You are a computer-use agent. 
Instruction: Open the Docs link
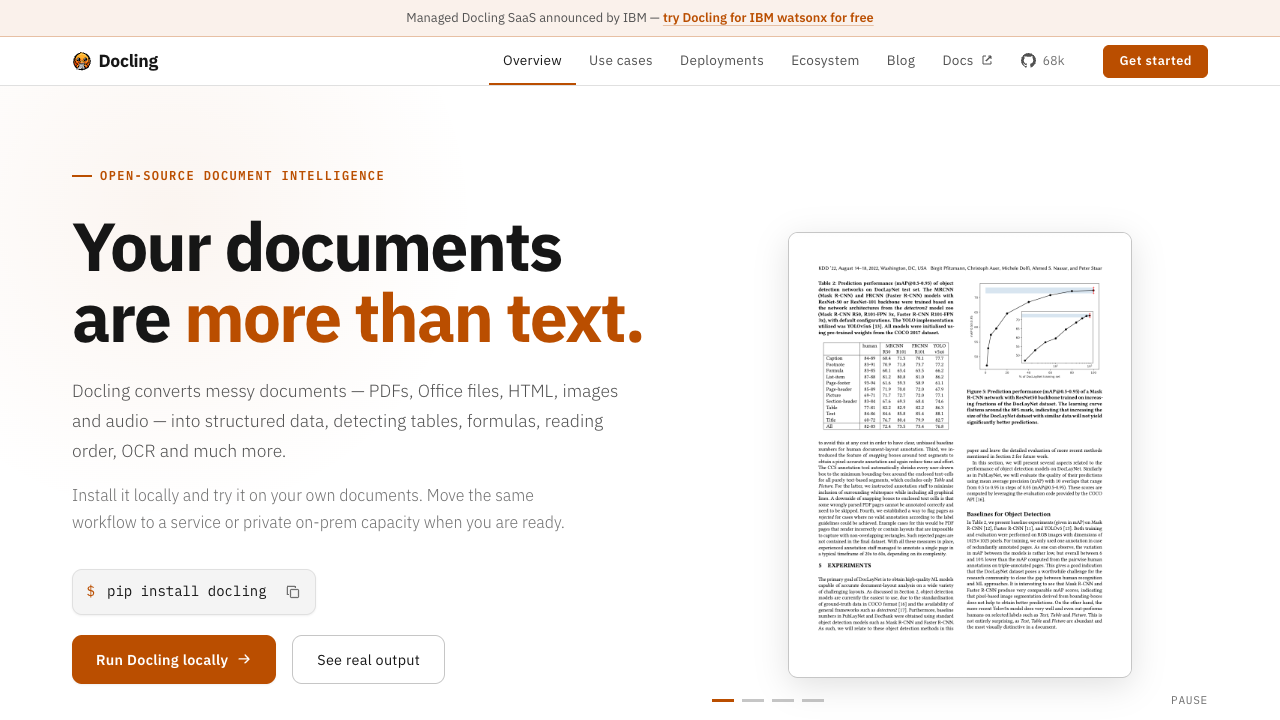point(967,61)
